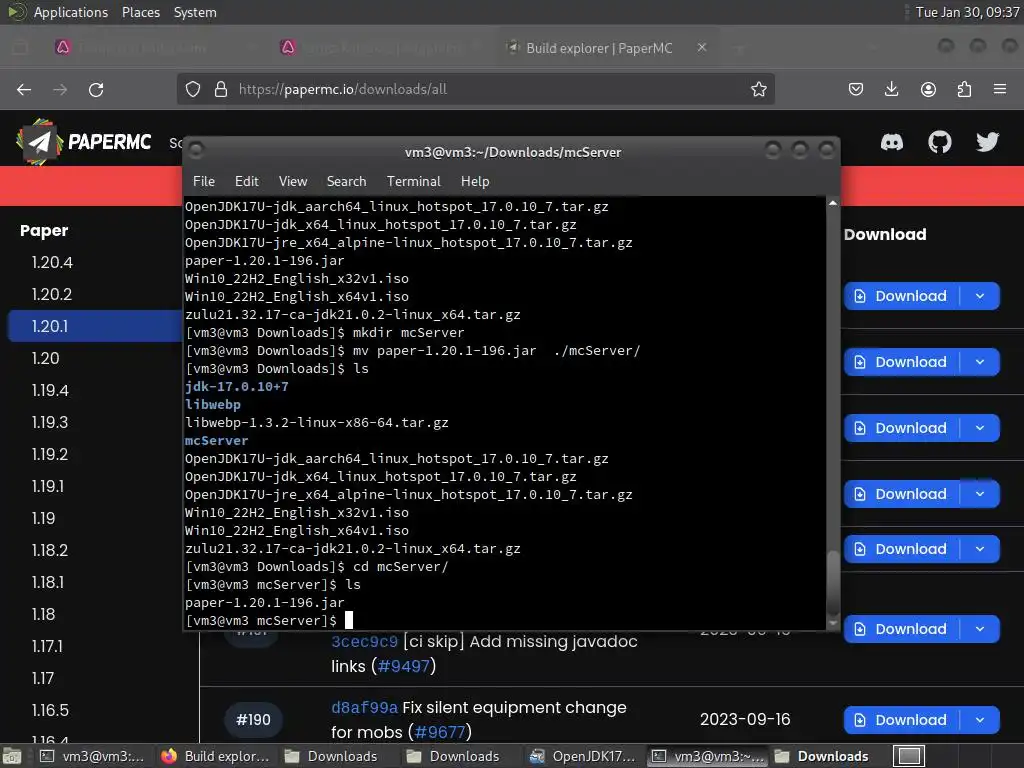Select Paper version 1.17.1
Screen dimensions: 1024x768
[x=48, y=647]
